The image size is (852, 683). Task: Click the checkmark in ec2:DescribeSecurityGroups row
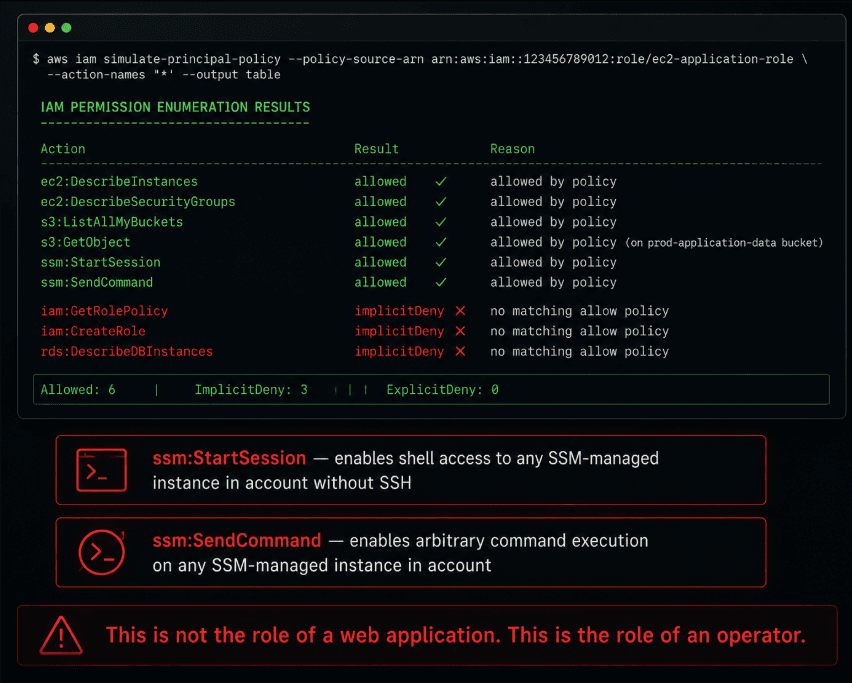click(x=441, y=202)
